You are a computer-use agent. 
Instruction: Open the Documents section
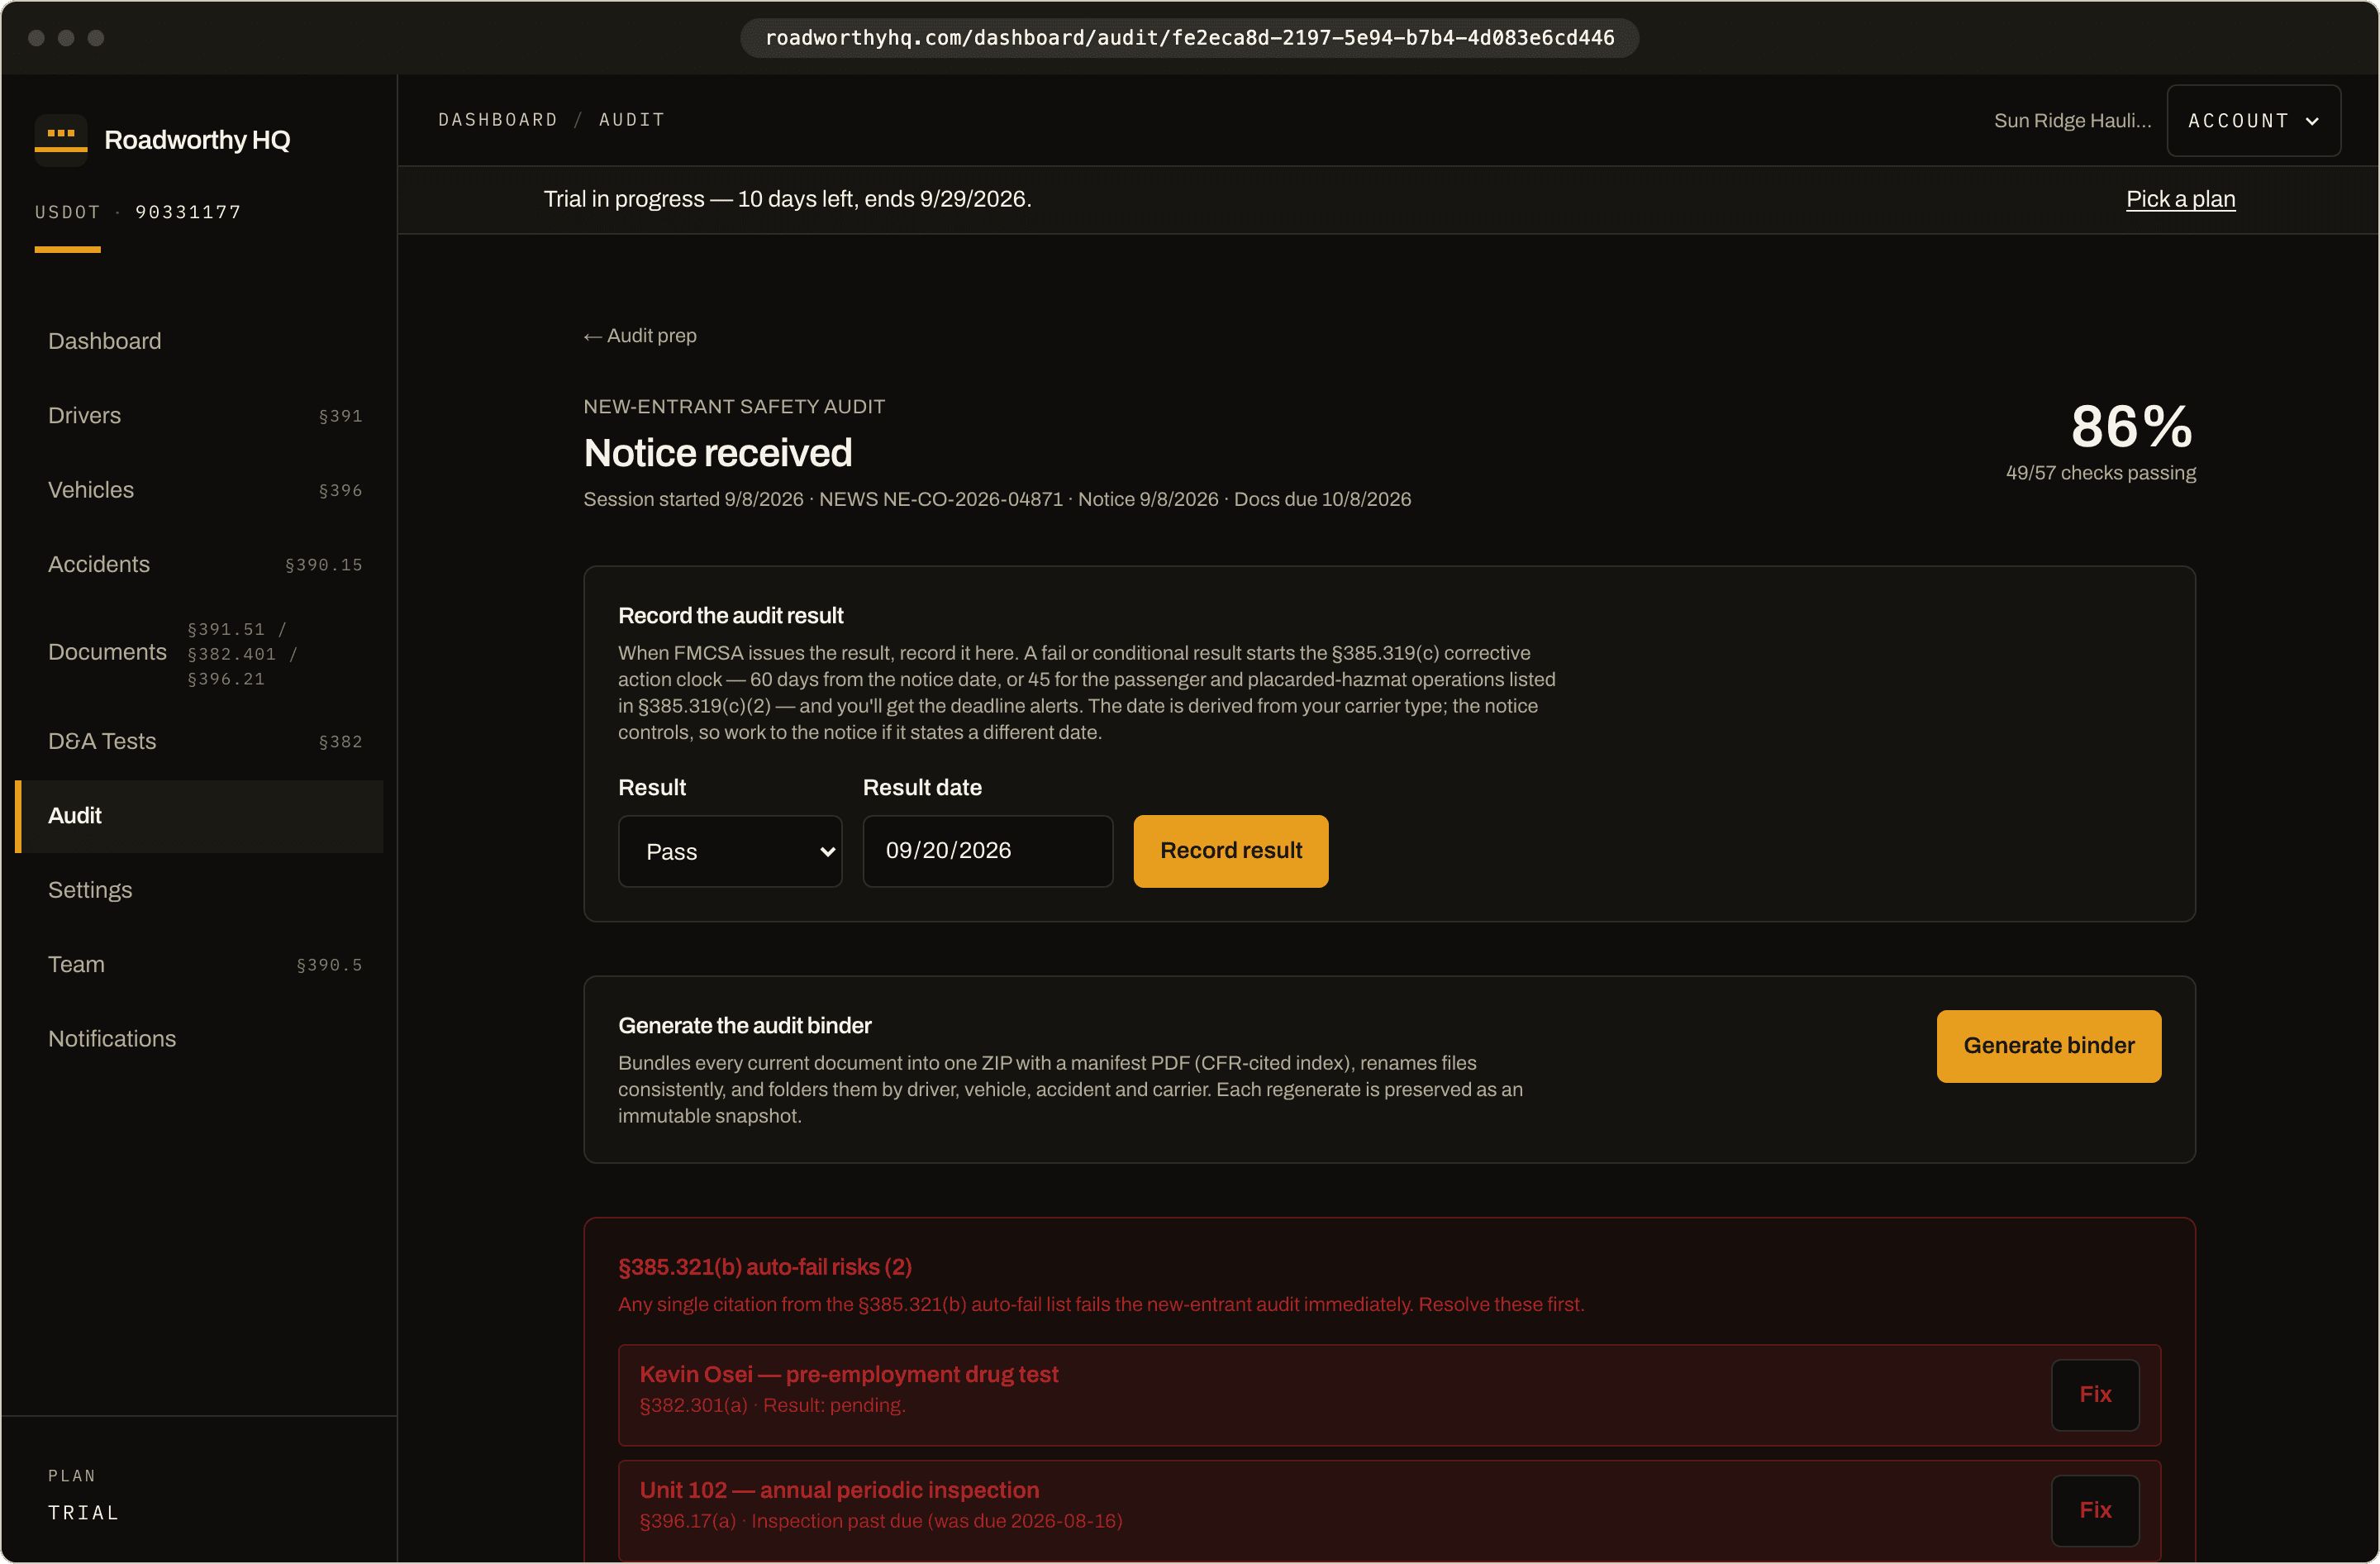click(199, 653)
